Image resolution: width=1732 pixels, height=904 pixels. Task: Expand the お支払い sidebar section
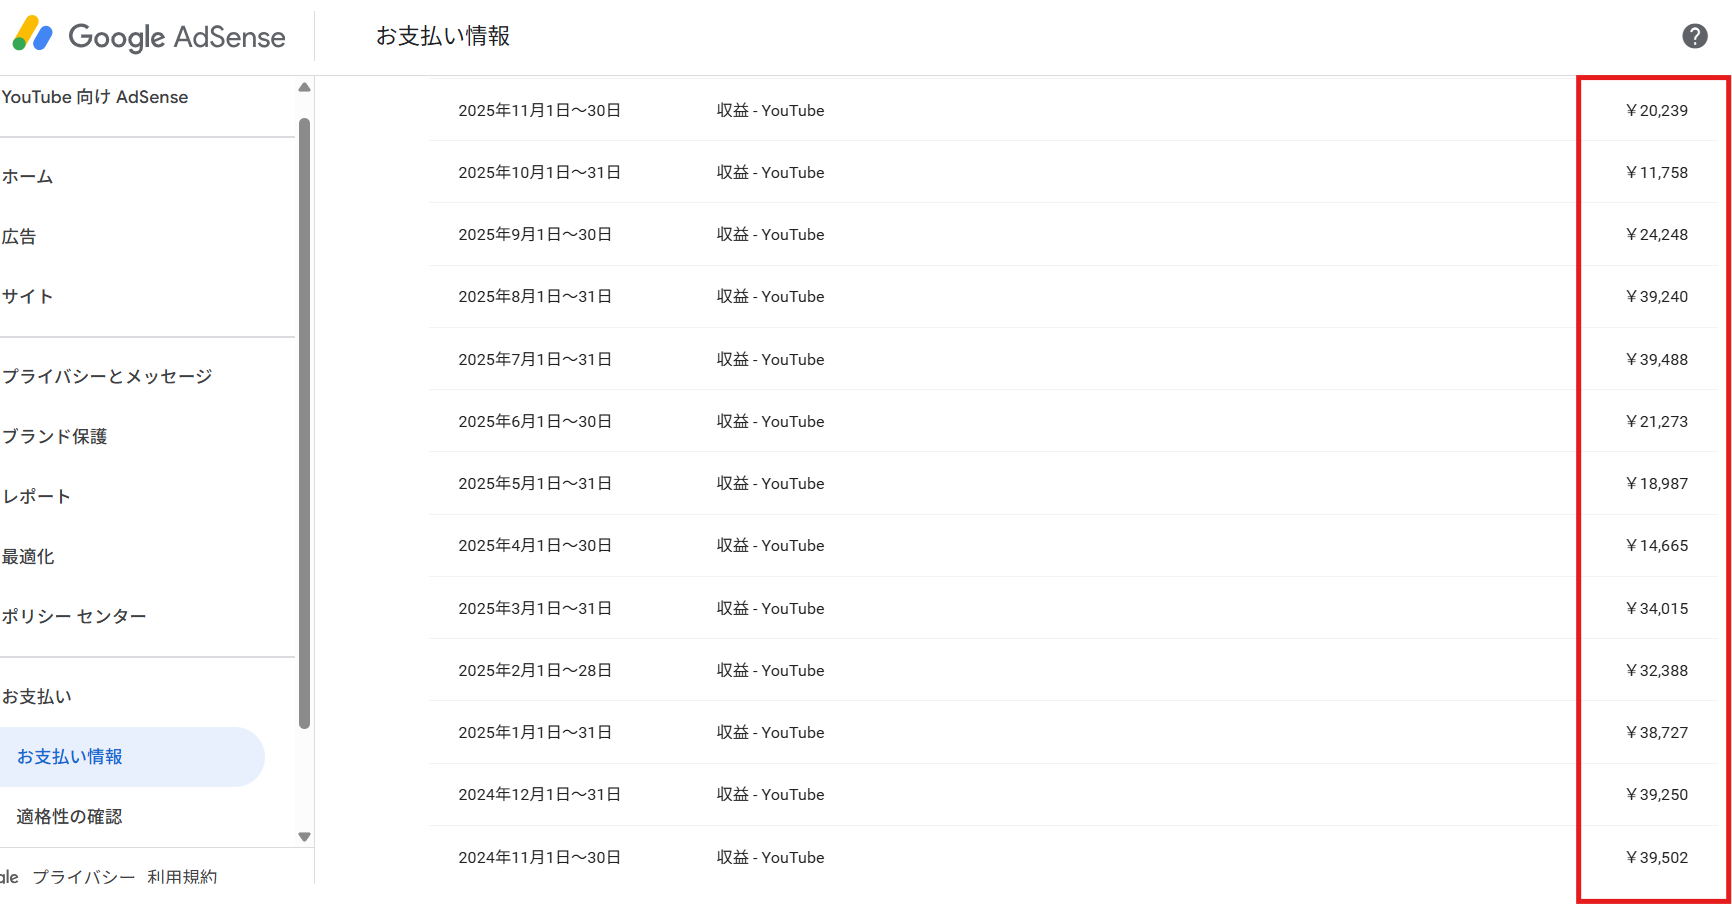(x=37, y=697)
